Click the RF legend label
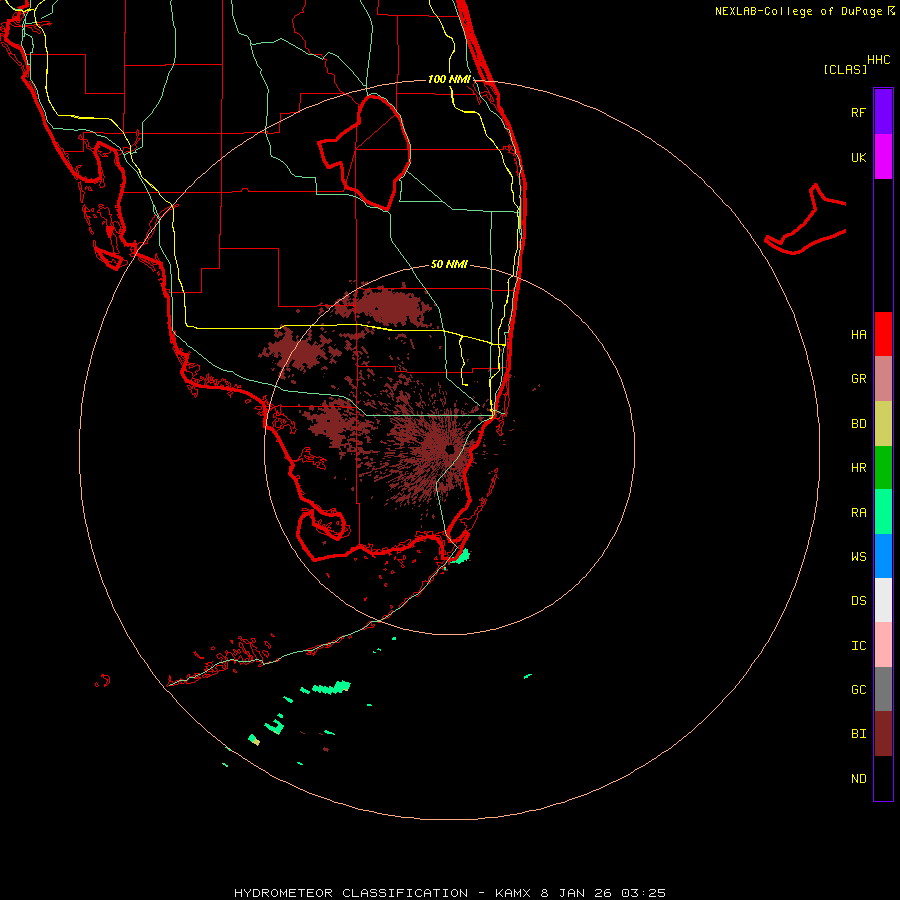This screenshot has height=900, width=900. pos(858,112)
